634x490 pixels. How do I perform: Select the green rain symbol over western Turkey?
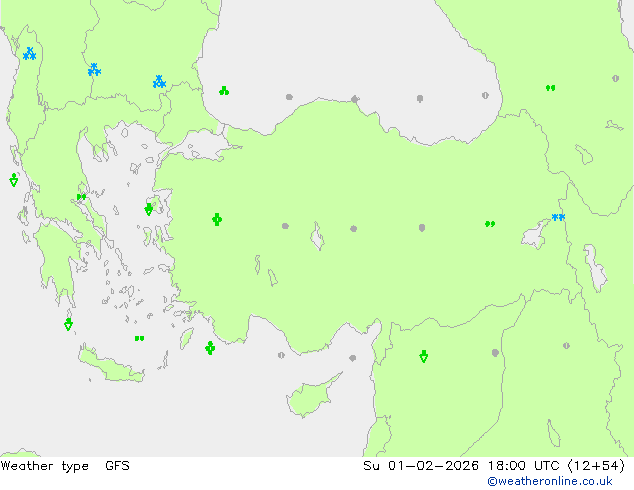(217, 220)
